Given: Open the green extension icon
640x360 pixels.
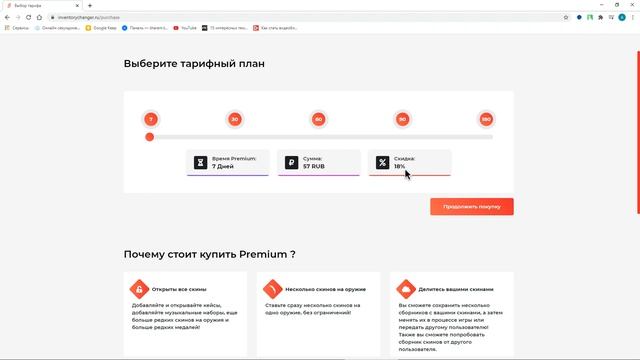Looking at the screenshot, I should click(x=590, y=17).
